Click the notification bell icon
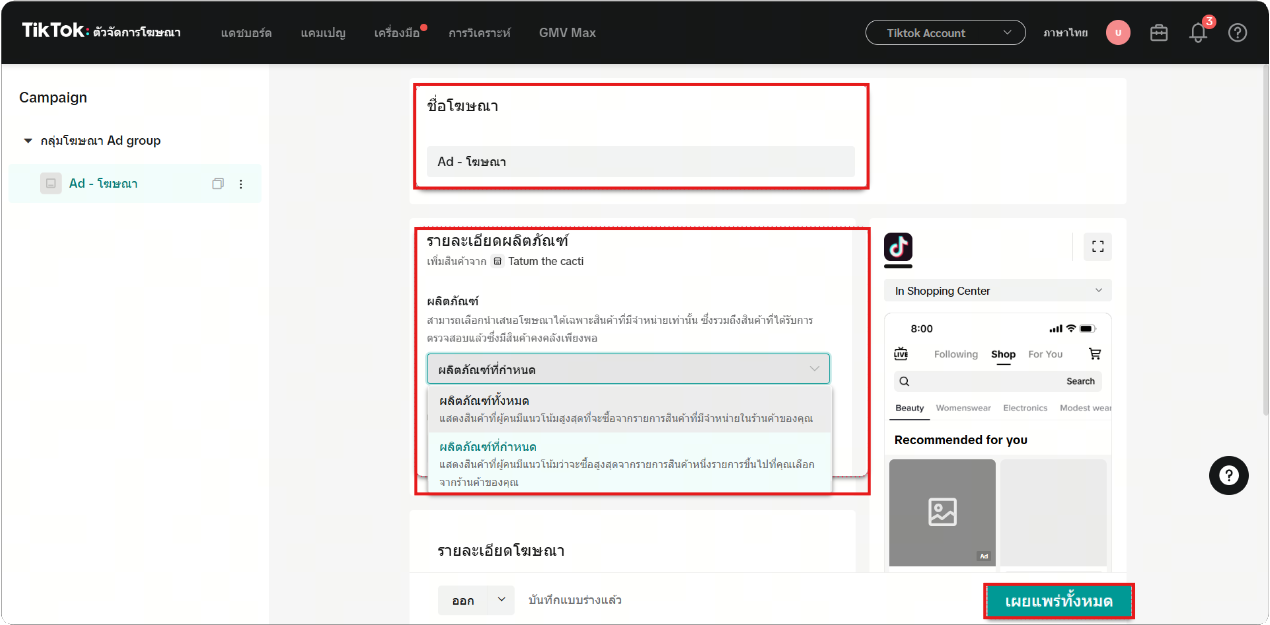This screenshot has height=625, width=1270. [1198, 33]
